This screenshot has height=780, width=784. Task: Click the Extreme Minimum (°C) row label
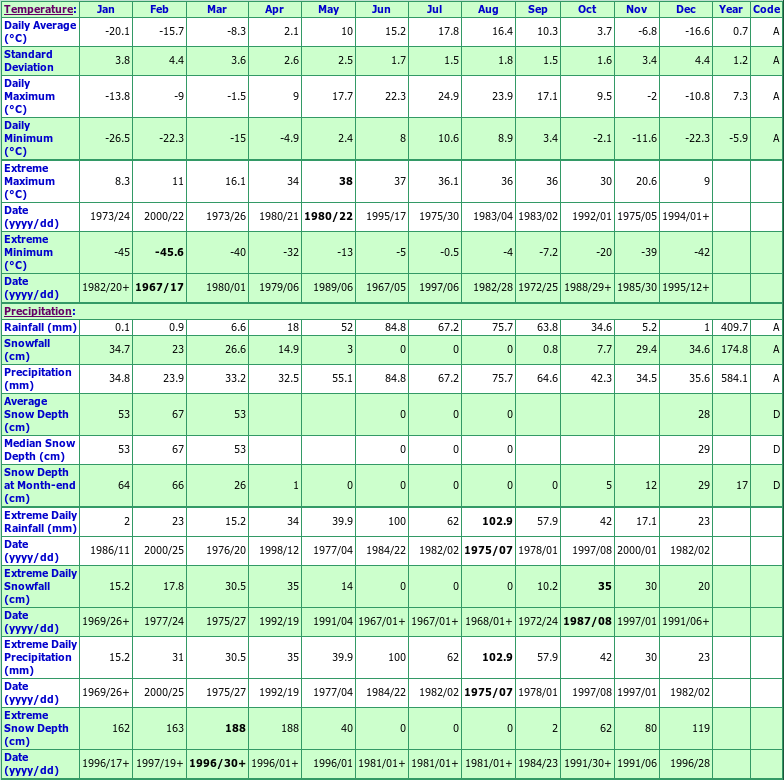pos(28,252)
